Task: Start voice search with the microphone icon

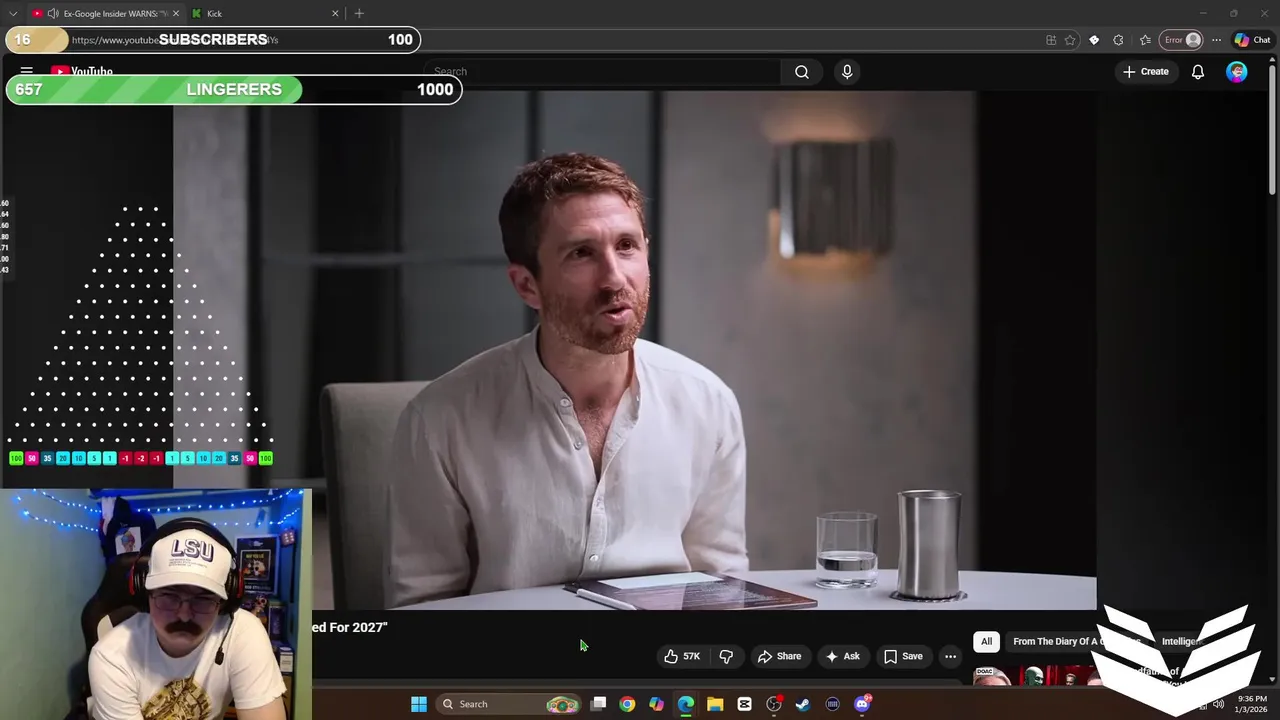Action: pos(847,72)
